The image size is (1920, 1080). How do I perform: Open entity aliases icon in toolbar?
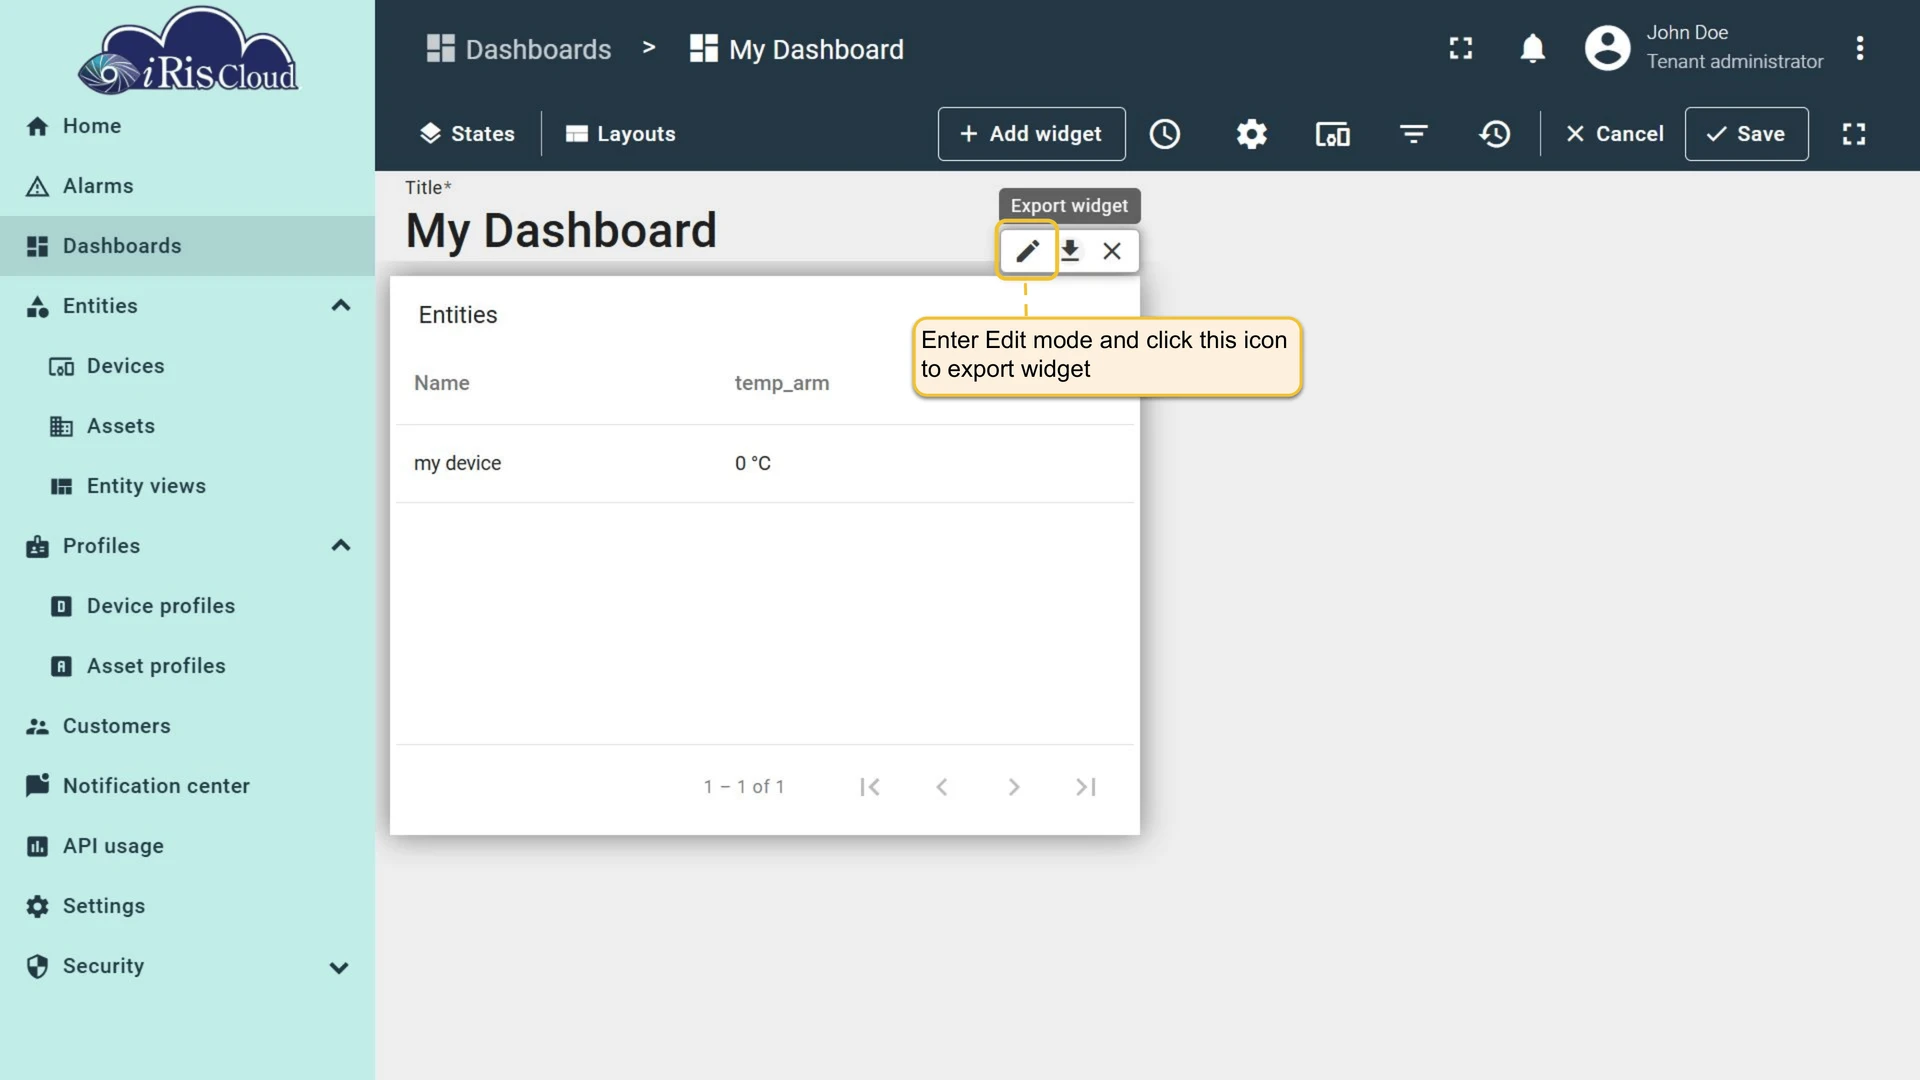click(1332, 134)
